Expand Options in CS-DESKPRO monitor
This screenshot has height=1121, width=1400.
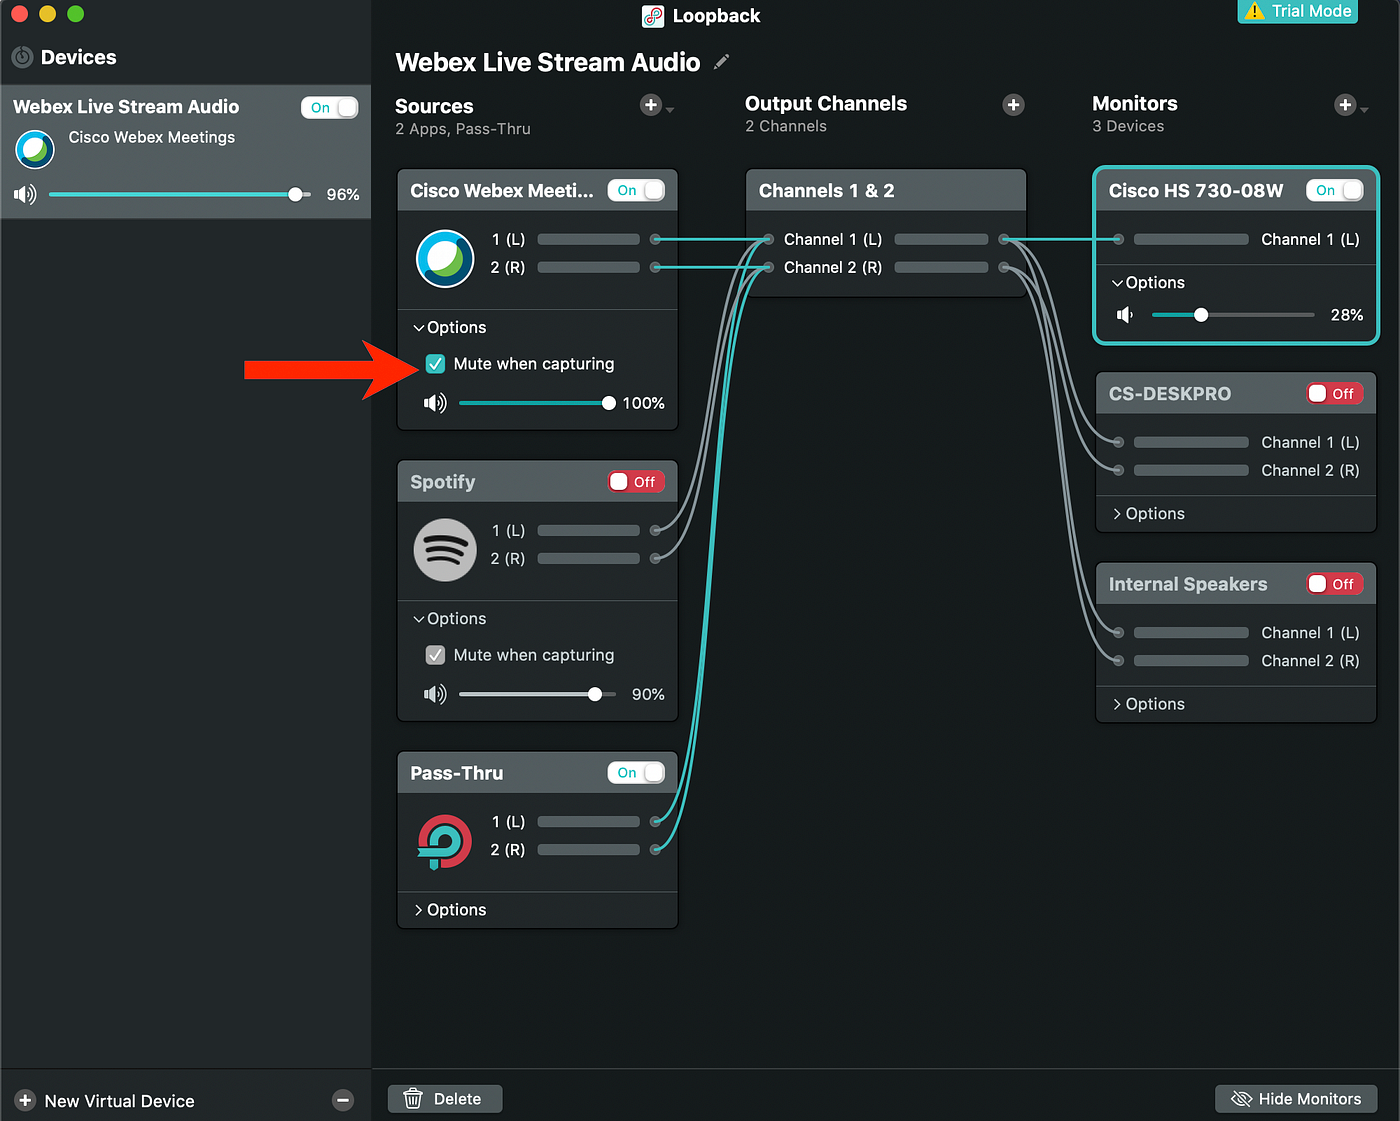point(1148,514)
